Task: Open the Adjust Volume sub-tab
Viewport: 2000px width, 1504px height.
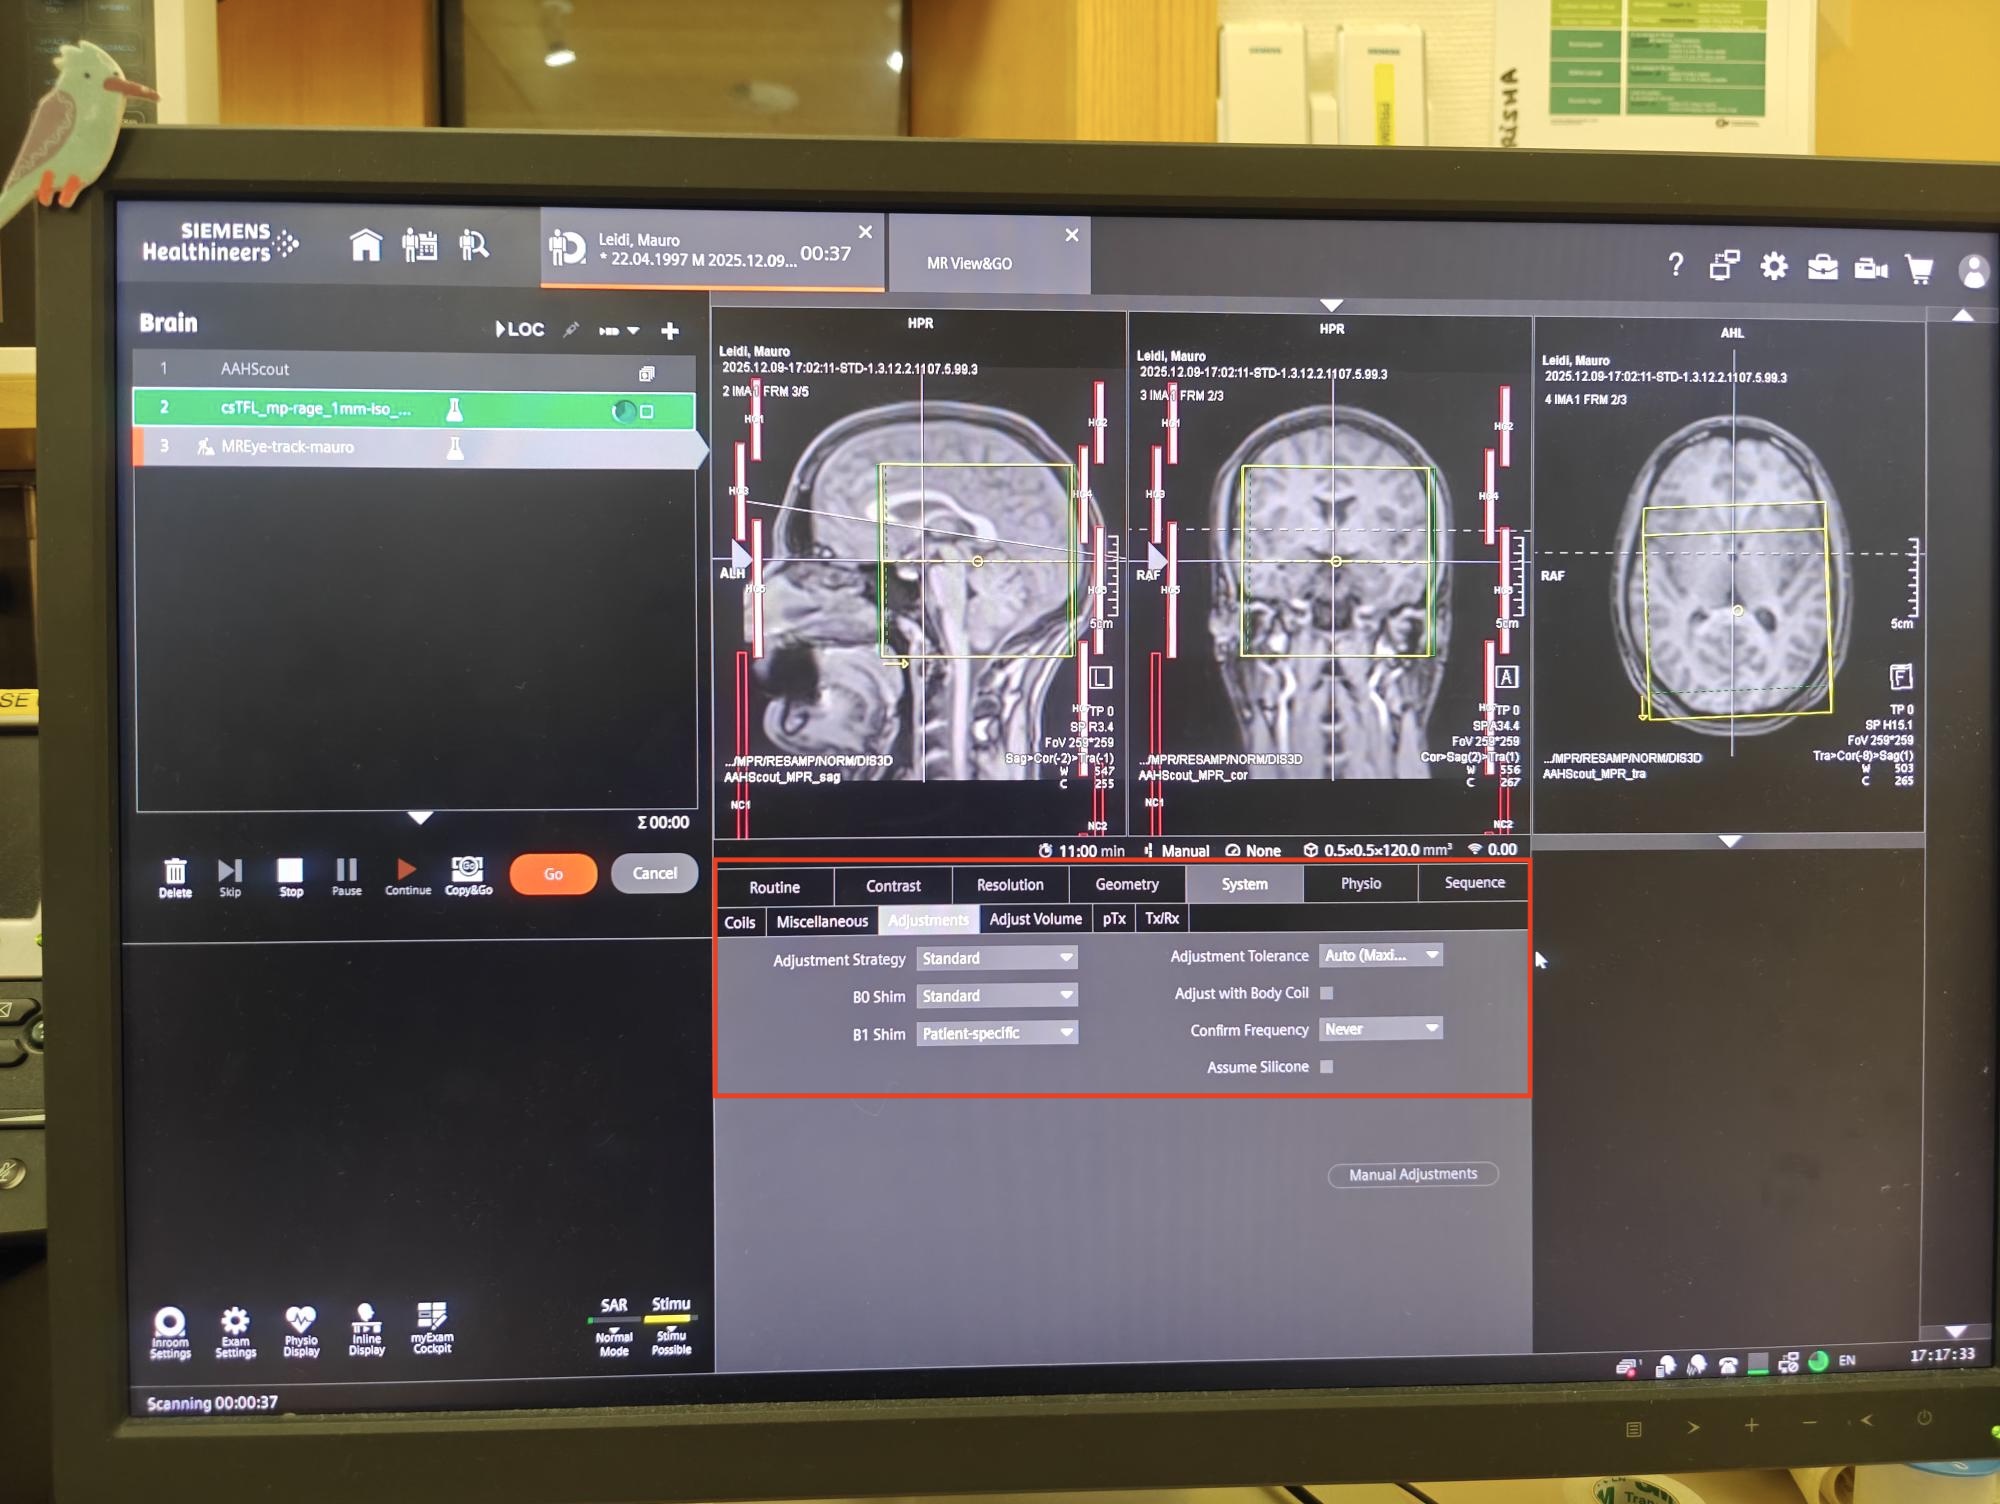Action: 1035,919
